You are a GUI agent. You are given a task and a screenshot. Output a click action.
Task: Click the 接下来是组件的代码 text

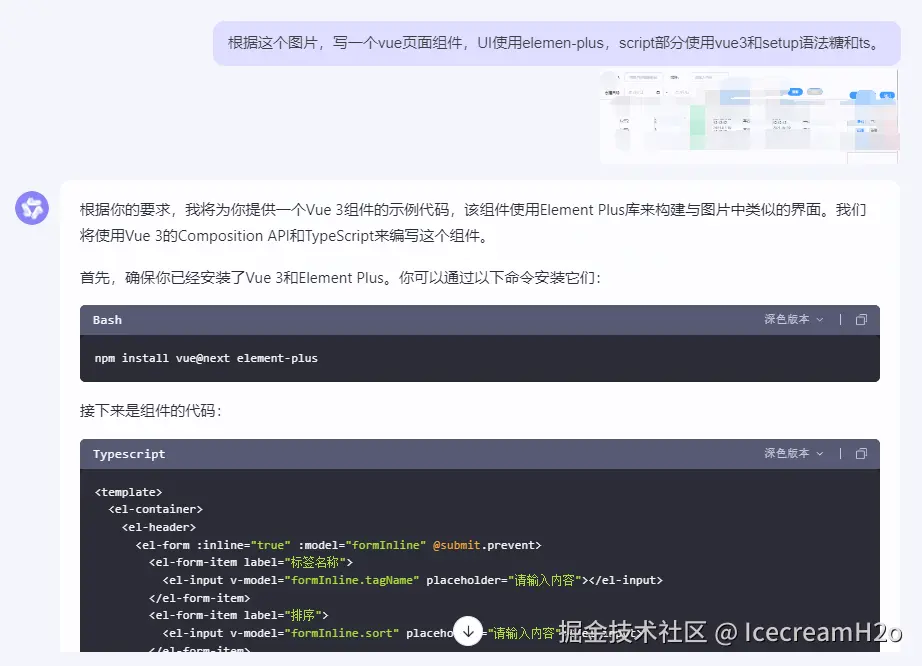(151, 410)
